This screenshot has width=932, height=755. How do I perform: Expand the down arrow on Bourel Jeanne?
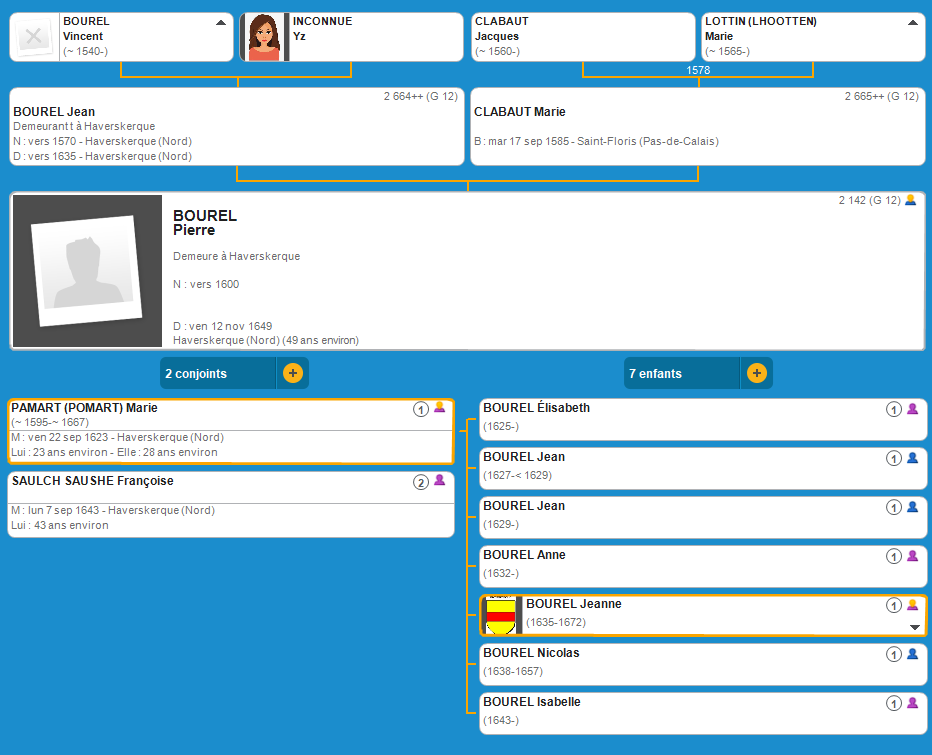tap(914, 627)
